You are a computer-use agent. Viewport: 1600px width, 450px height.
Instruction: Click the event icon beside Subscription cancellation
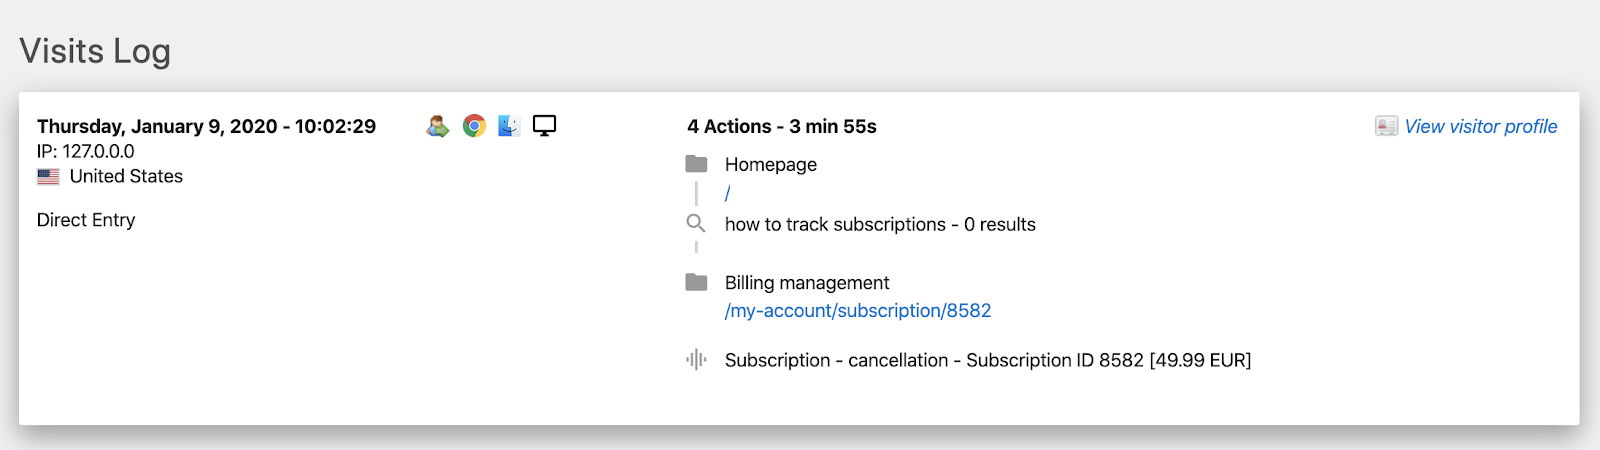point(696,360)
